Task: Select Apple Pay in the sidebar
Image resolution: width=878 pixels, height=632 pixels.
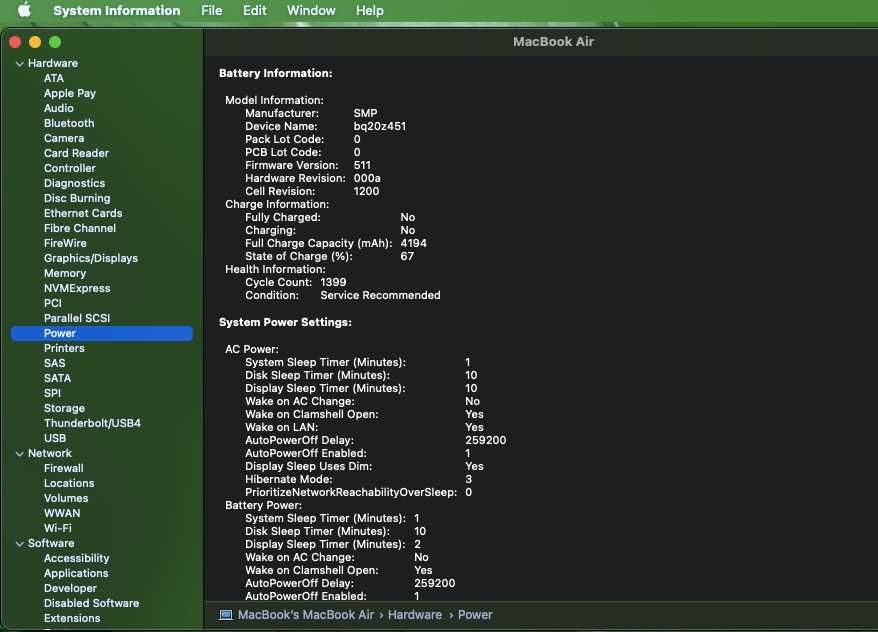Action: tap(69, 93)
